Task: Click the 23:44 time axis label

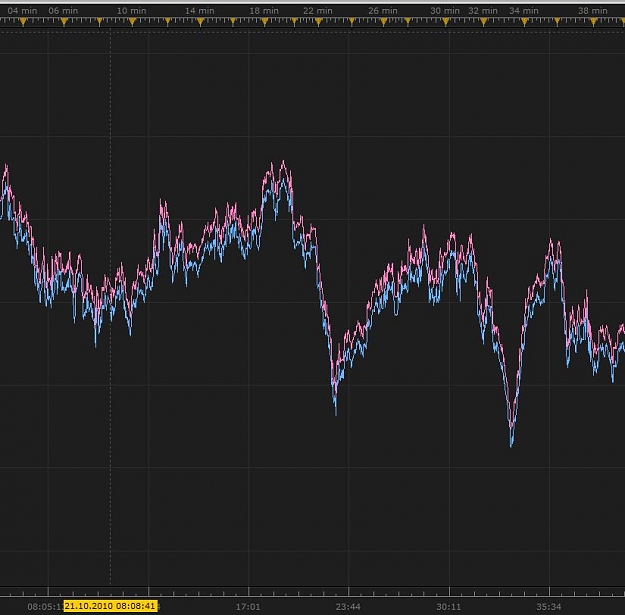Action: 348,607
